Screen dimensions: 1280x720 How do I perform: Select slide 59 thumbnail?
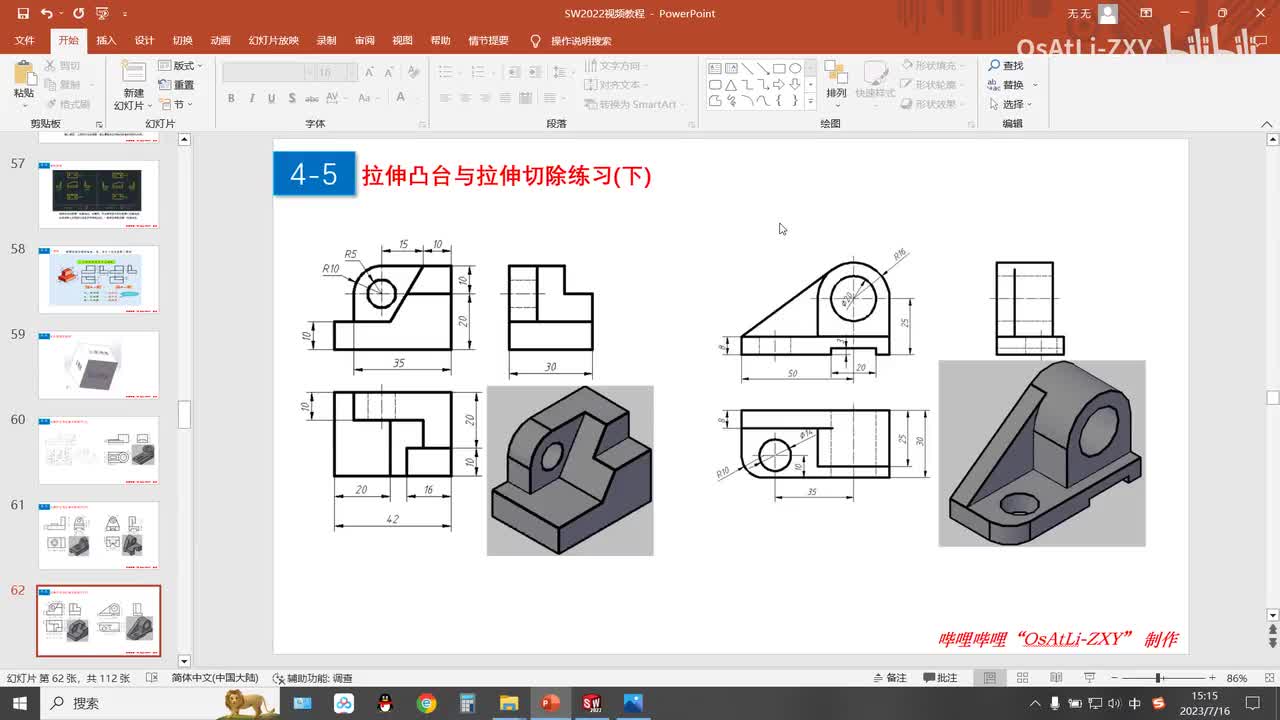pyautogui.click(x=98, y=365)
